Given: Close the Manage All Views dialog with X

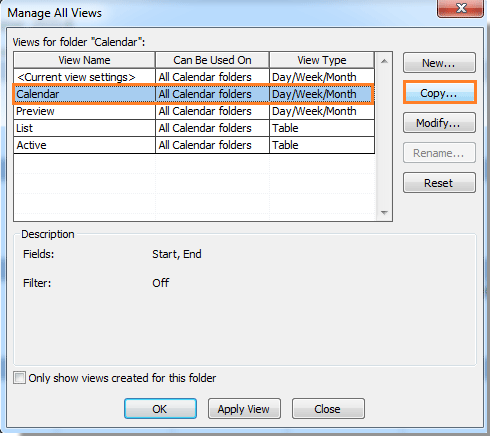Looking at the screenshot, I should 461,7.
